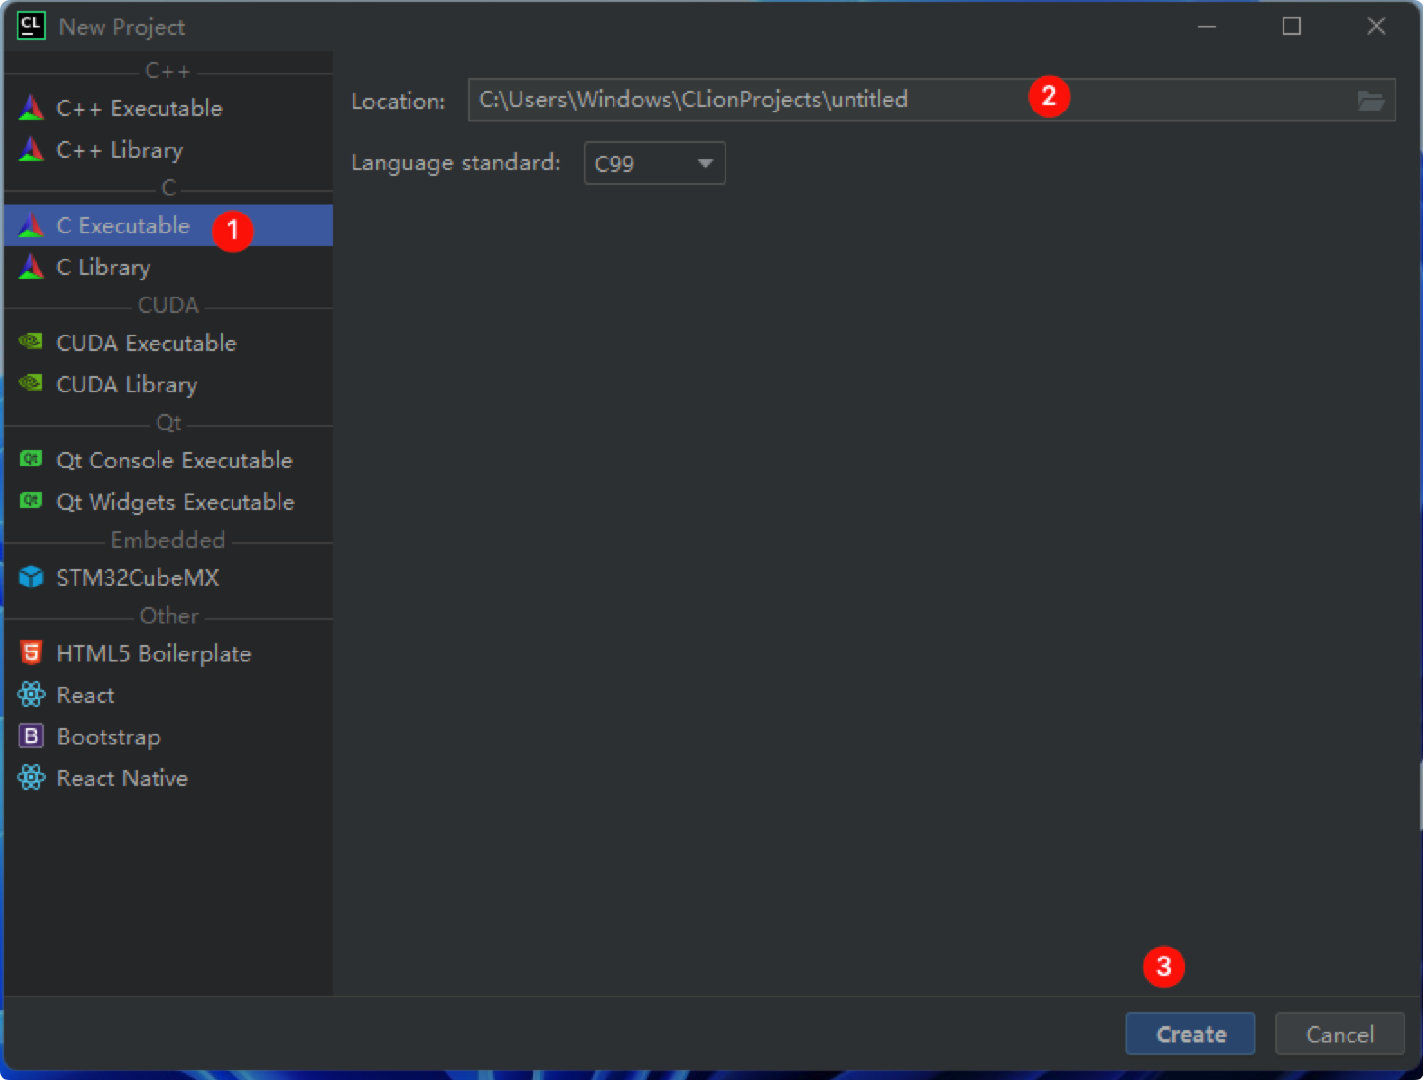The image size is (1423, 1080).
Task: Browse for project location folder
Action: 1370,101
